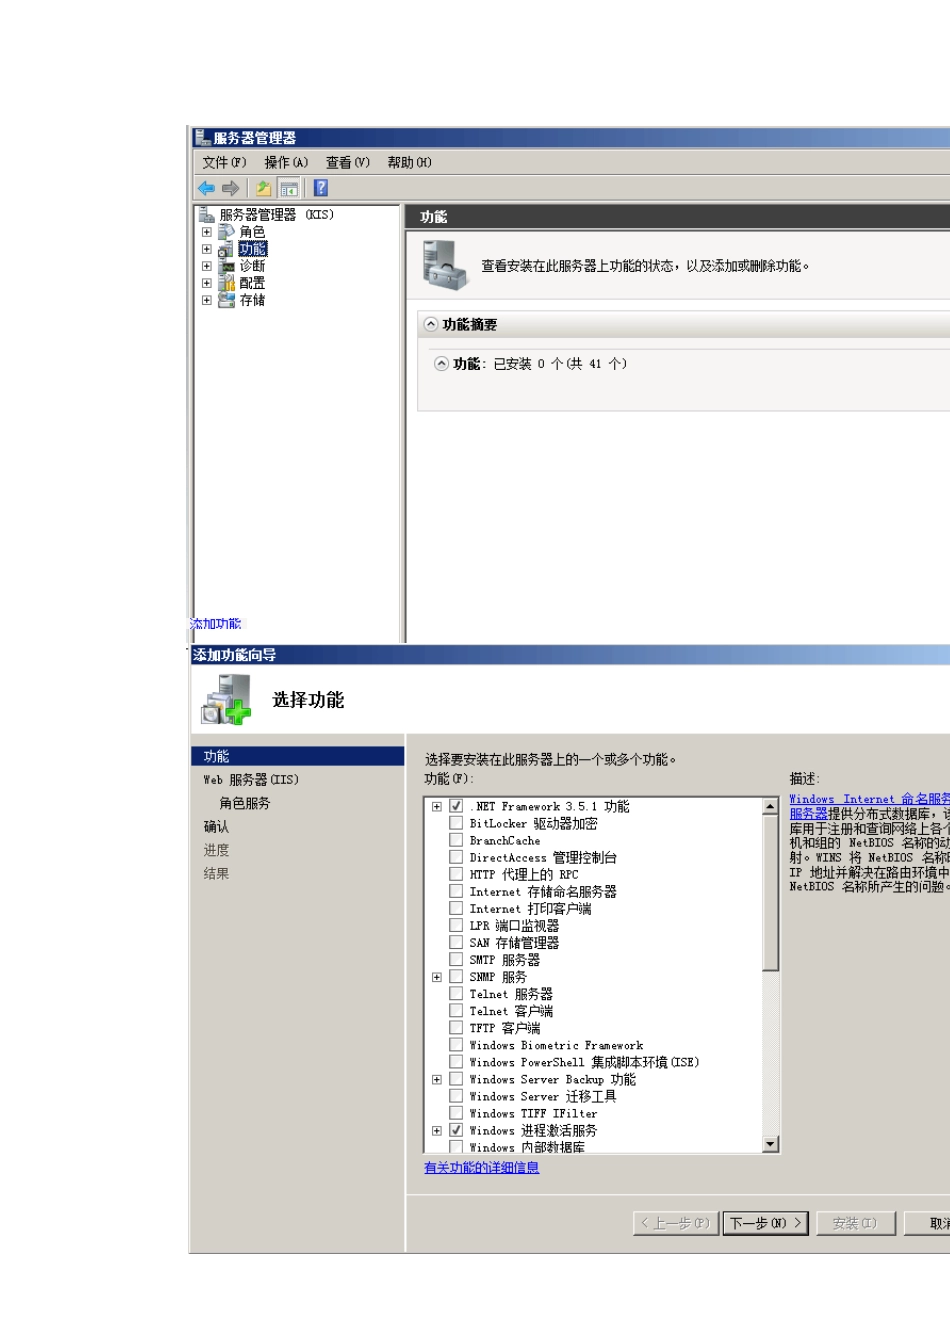Click the 上一步(P) button
The width and height of the screenshot is (950, 1344).
tap(676, 1223)
